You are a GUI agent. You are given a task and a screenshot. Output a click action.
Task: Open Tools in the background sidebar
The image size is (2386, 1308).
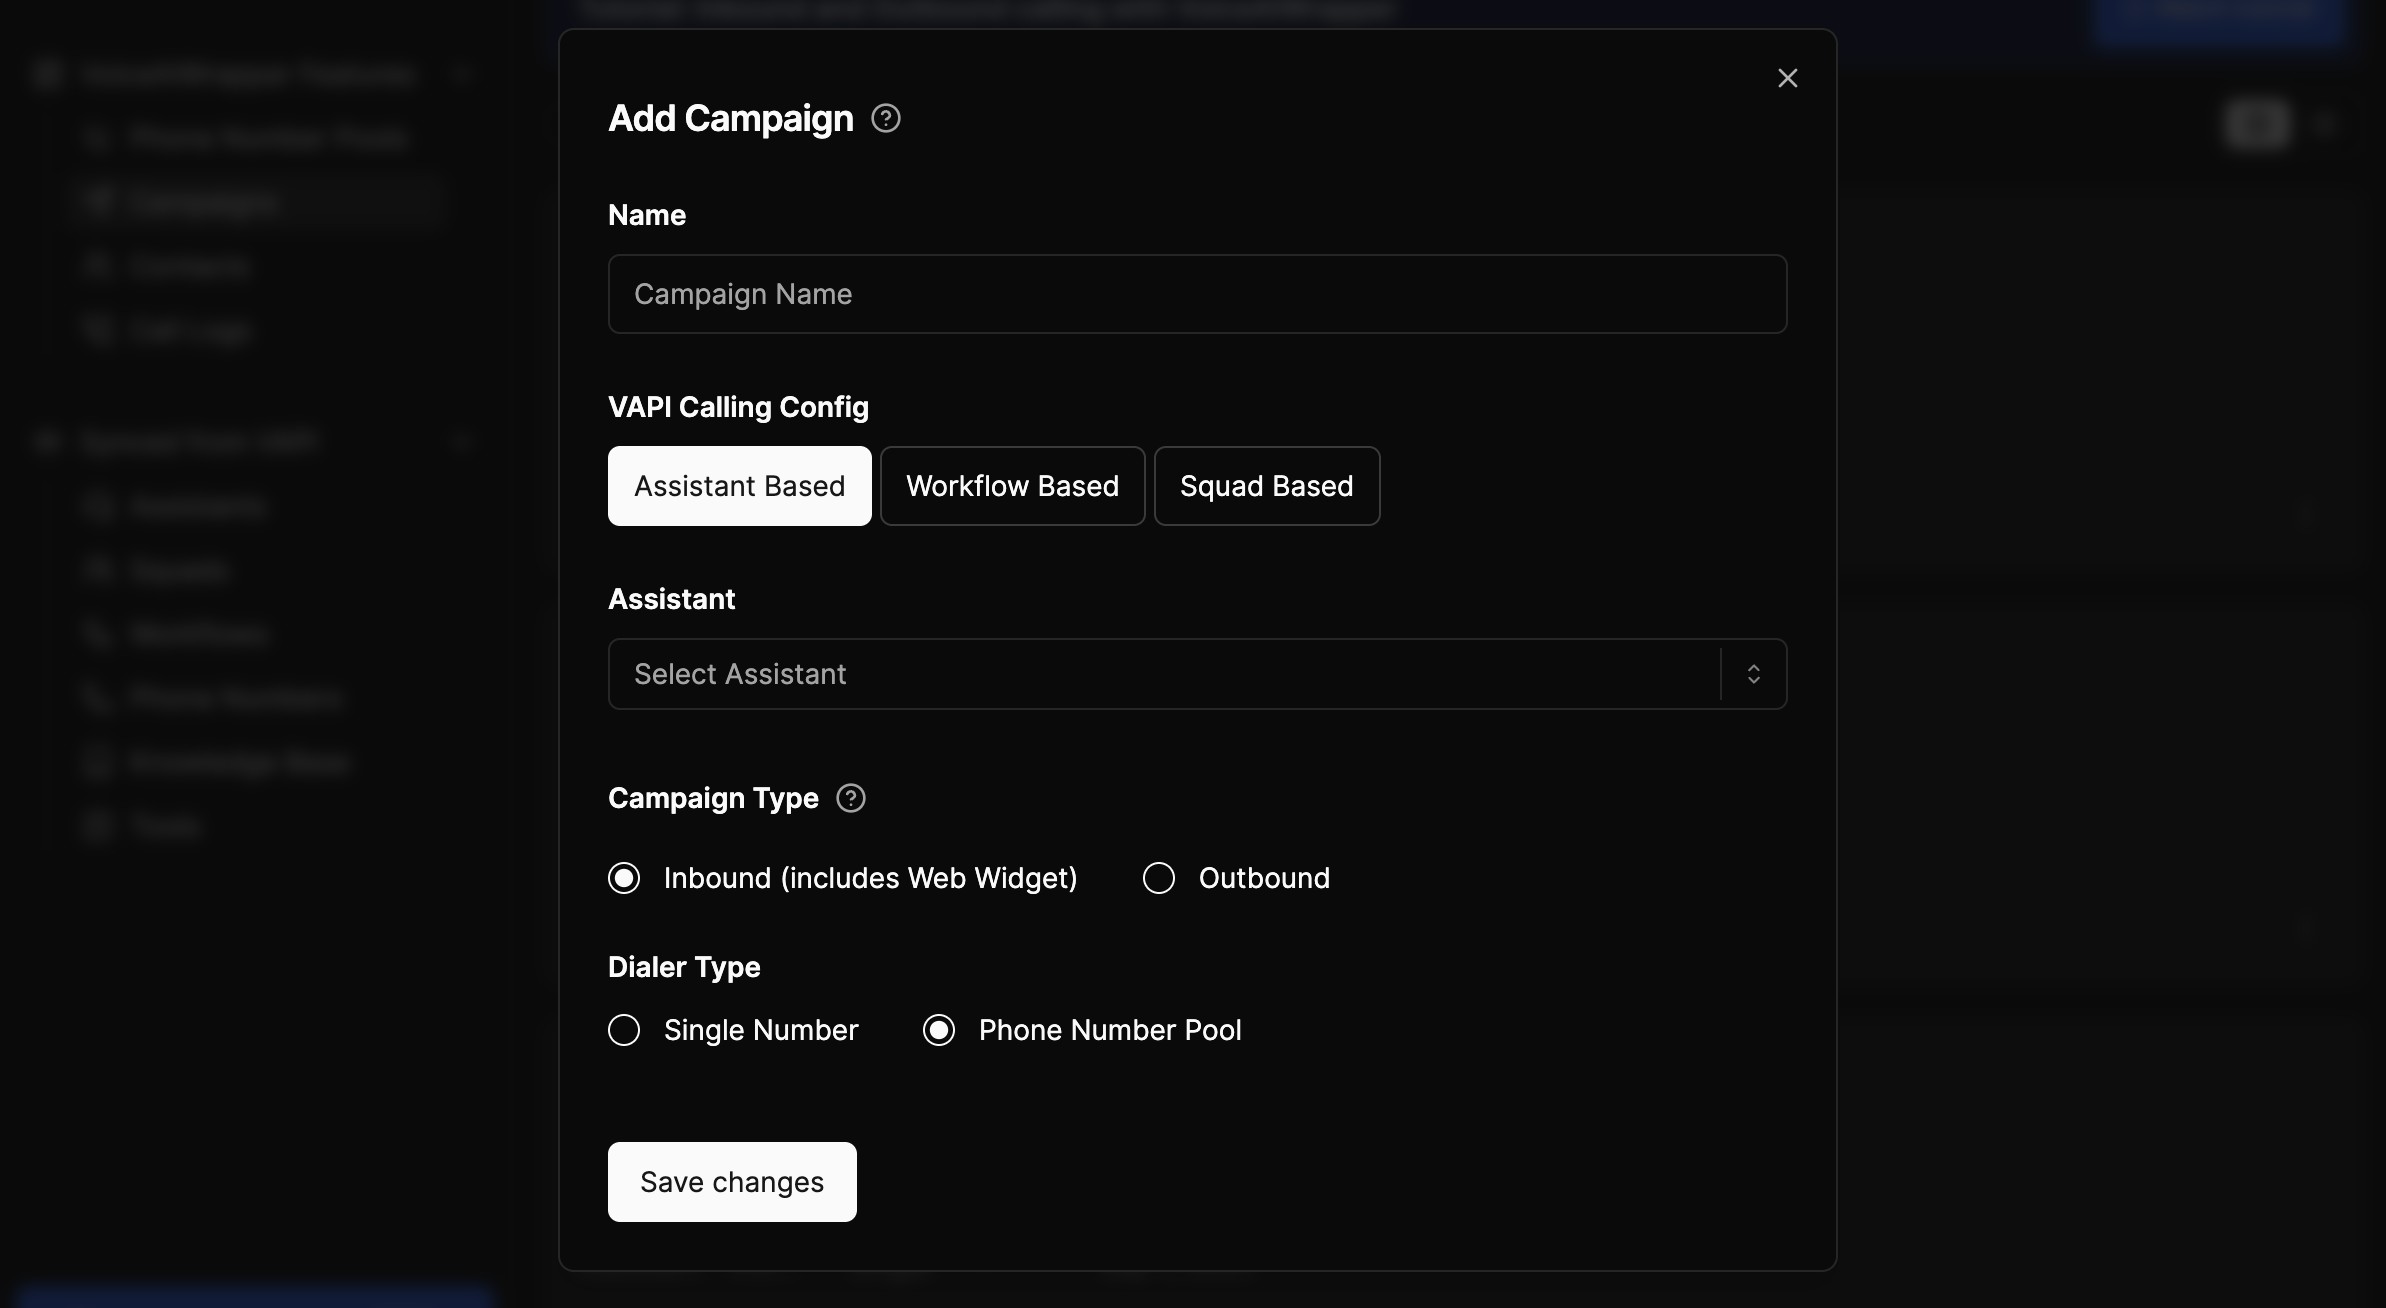pyautogui.click(x=165, y=826)
